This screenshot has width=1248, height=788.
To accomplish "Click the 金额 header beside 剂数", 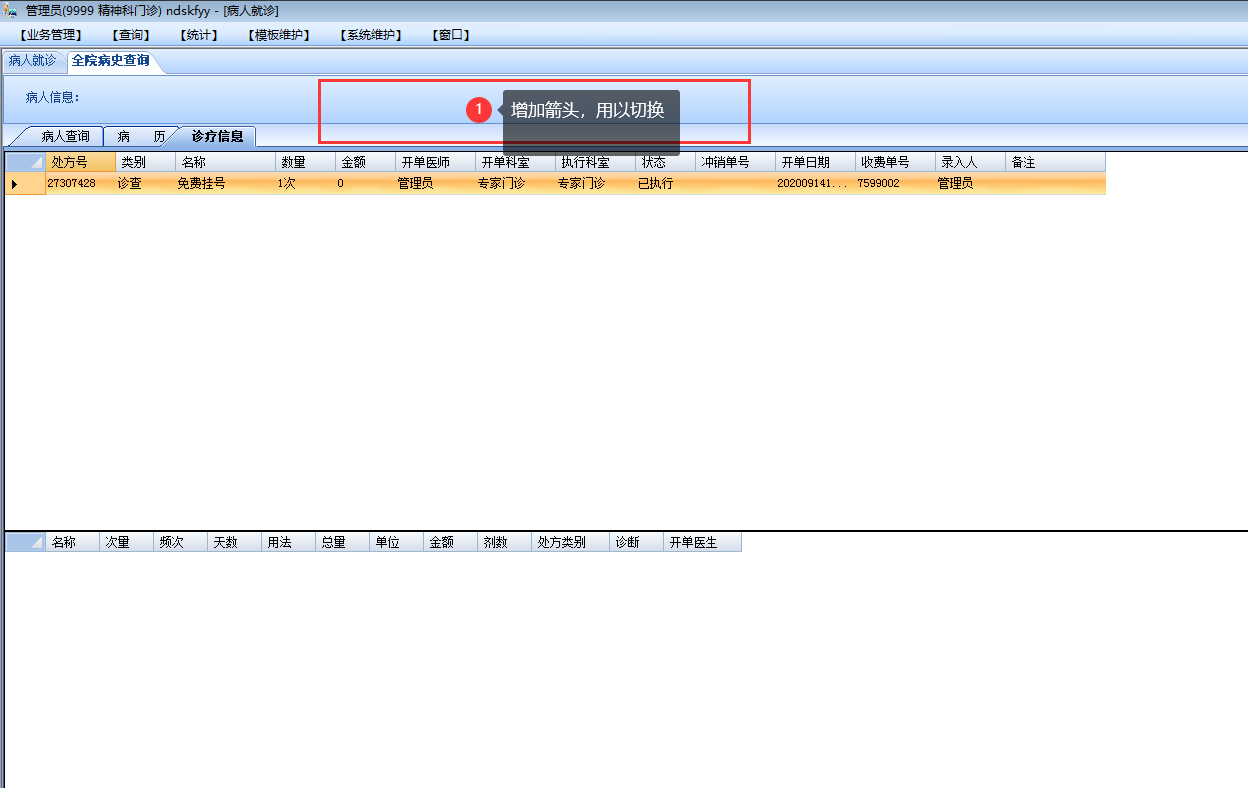I will tap(450, 542).
